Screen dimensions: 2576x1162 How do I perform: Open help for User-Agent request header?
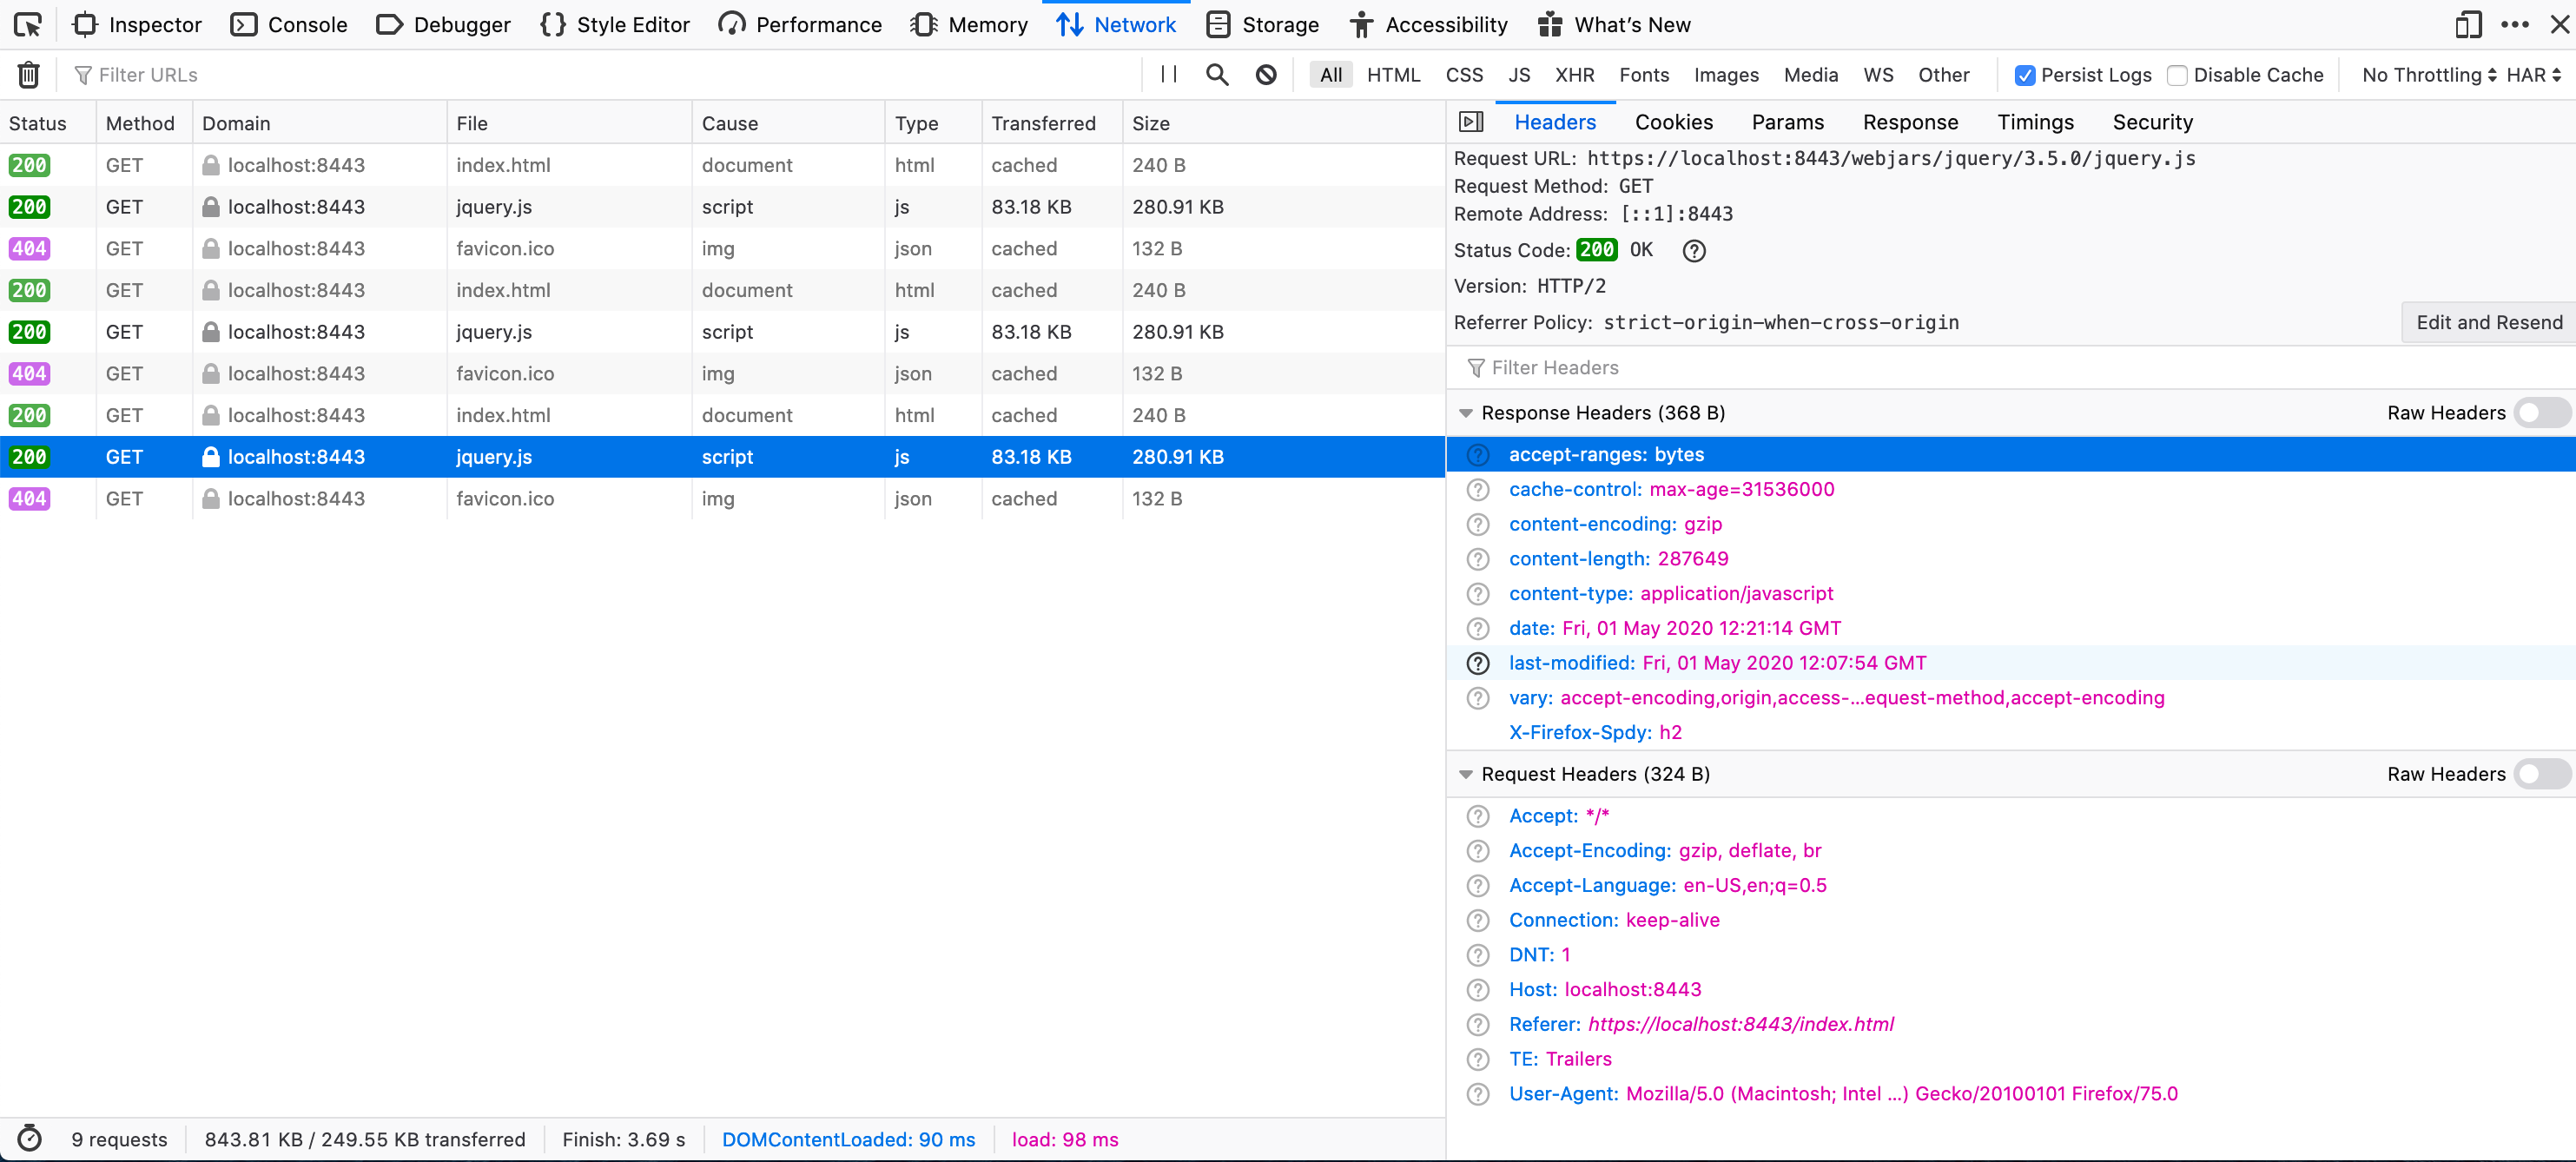1478,1094
